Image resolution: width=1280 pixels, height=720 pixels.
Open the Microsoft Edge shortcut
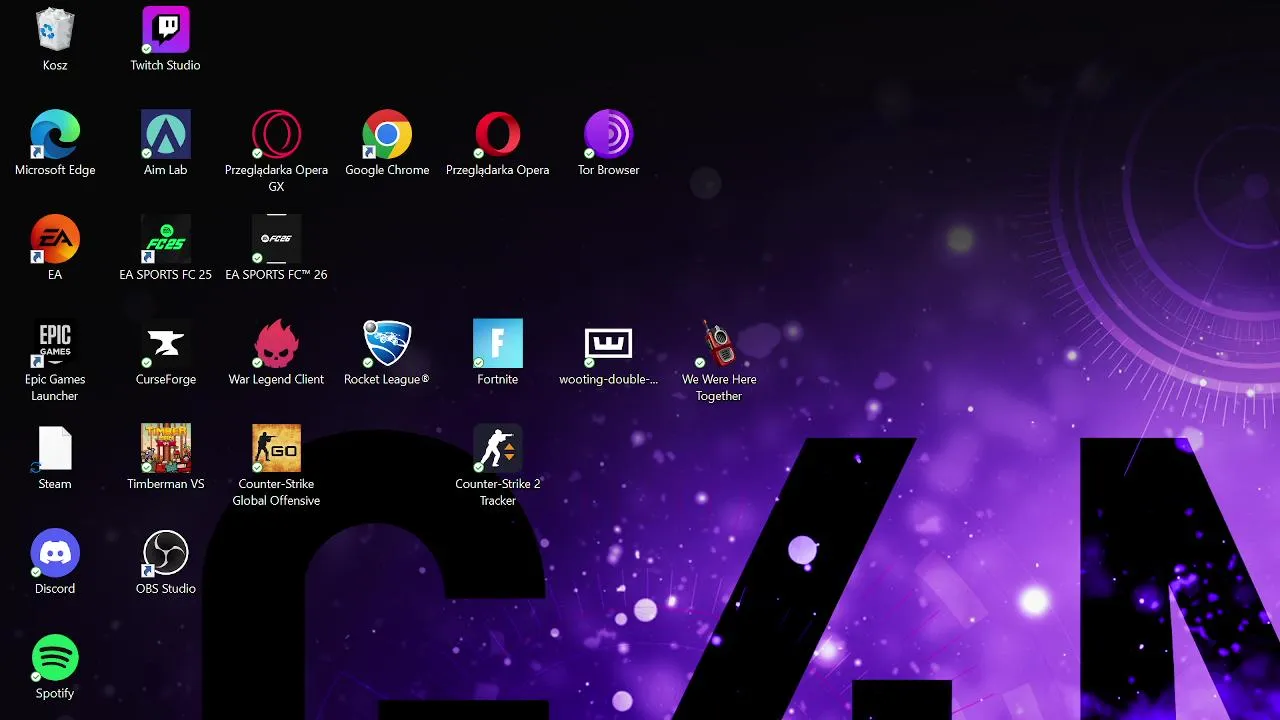55,134
